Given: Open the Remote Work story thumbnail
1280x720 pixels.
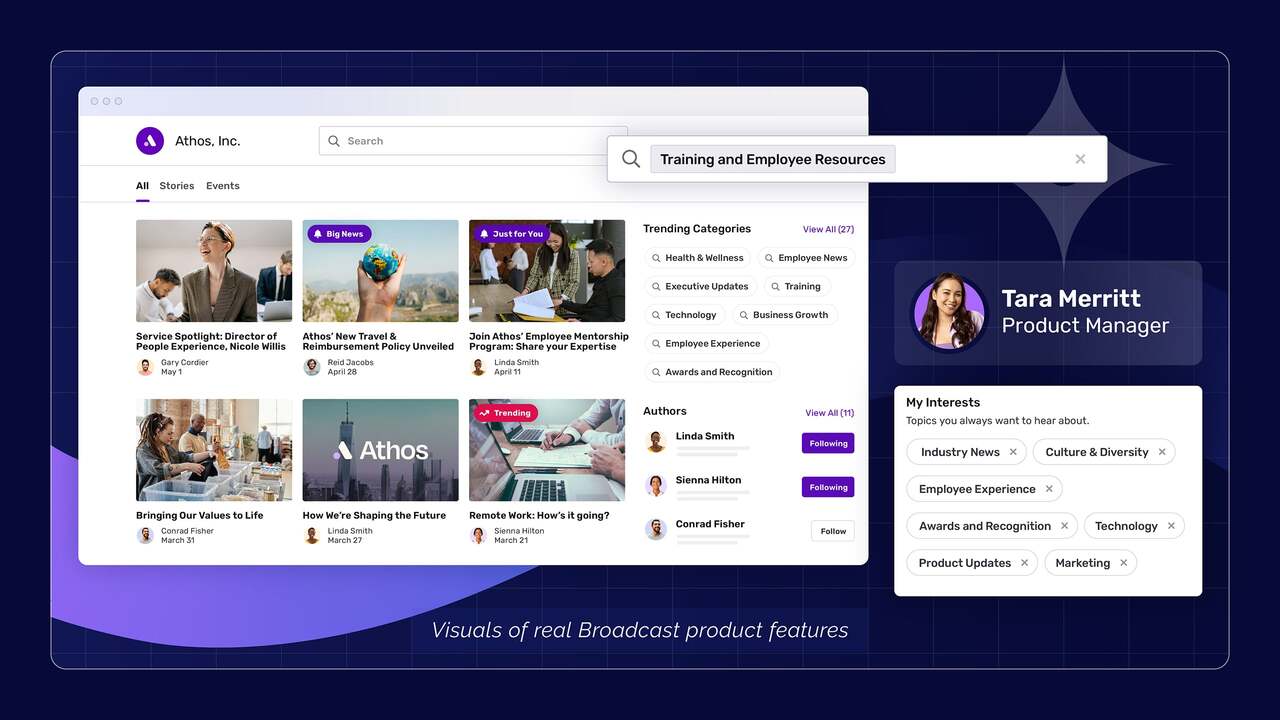Looking at the screenshot, I should pyautogui.click(x=547, y=450).
